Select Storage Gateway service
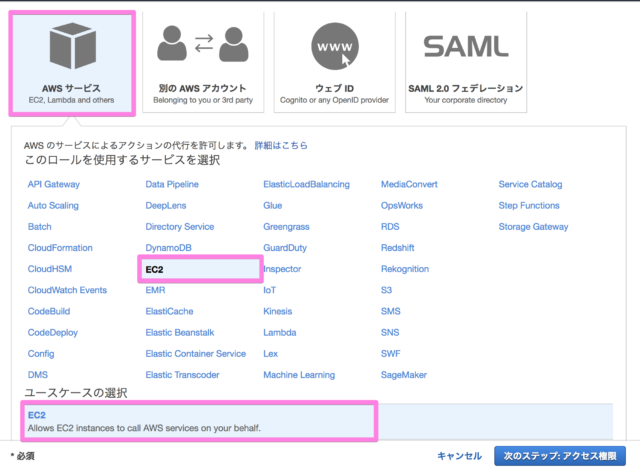Viewport: 640px width, 471px height. point(533,227)
